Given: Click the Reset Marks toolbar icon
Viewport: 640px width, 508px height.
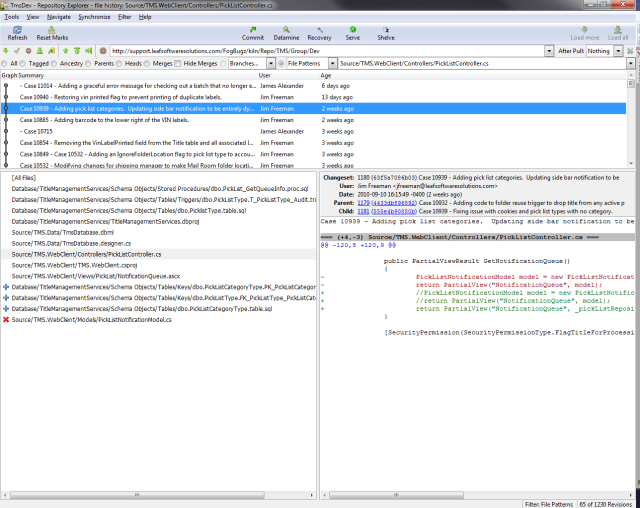Looking at the screenshot, I should tap(52, 33).
